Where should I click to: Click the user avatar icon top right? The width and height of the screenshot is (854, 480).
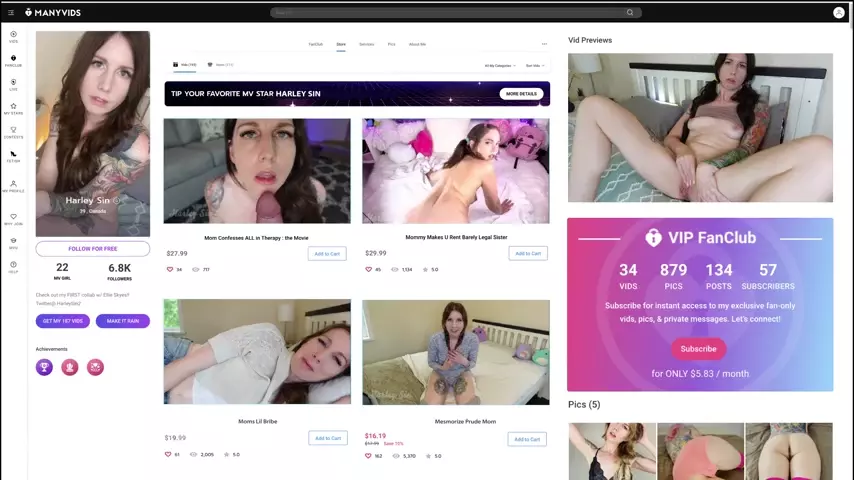838,12
